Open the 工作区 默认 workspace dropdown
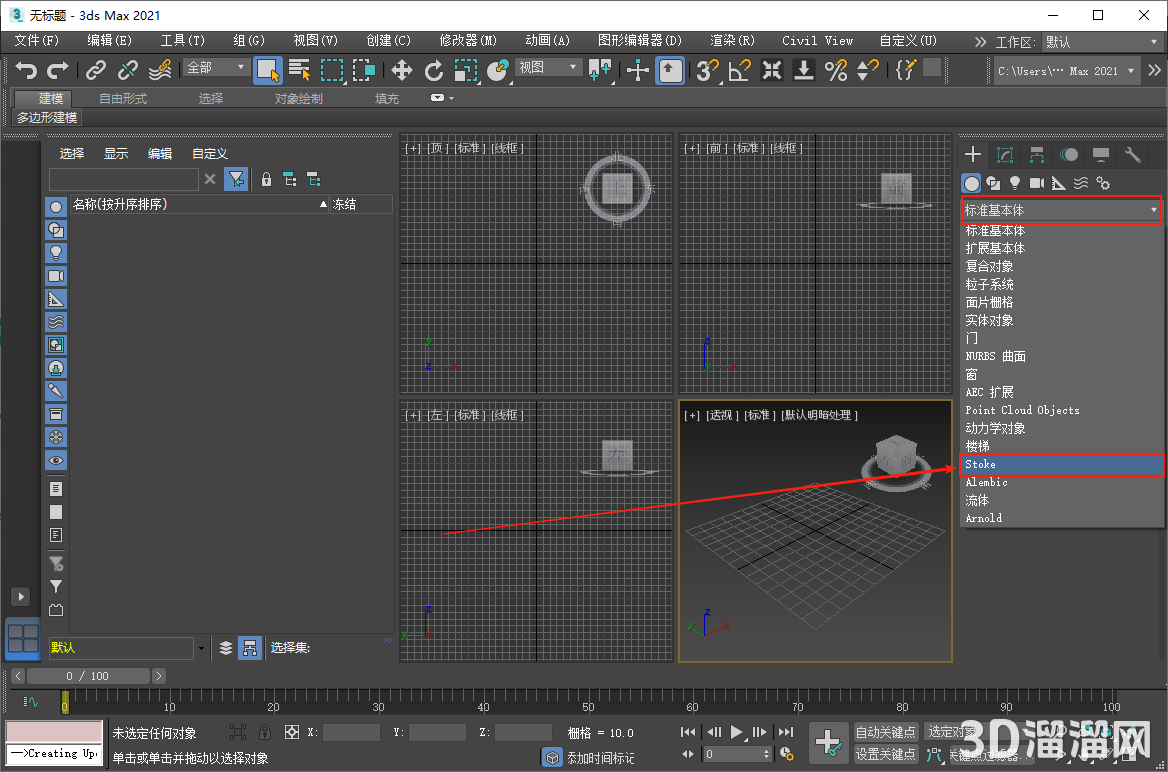Screen dimensions: 1168x772 [1102, 42]
